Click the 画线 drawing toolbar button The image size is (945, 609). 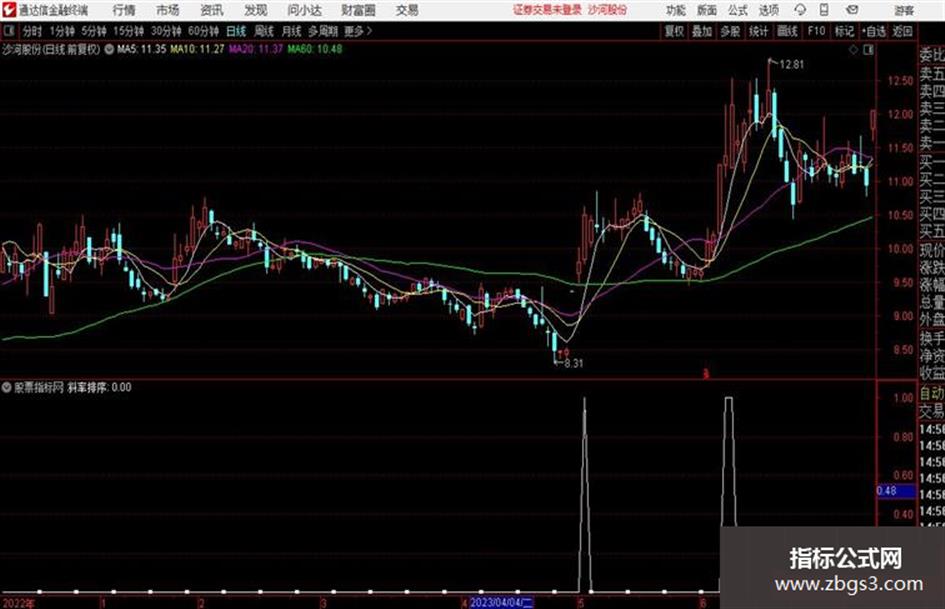787,31
